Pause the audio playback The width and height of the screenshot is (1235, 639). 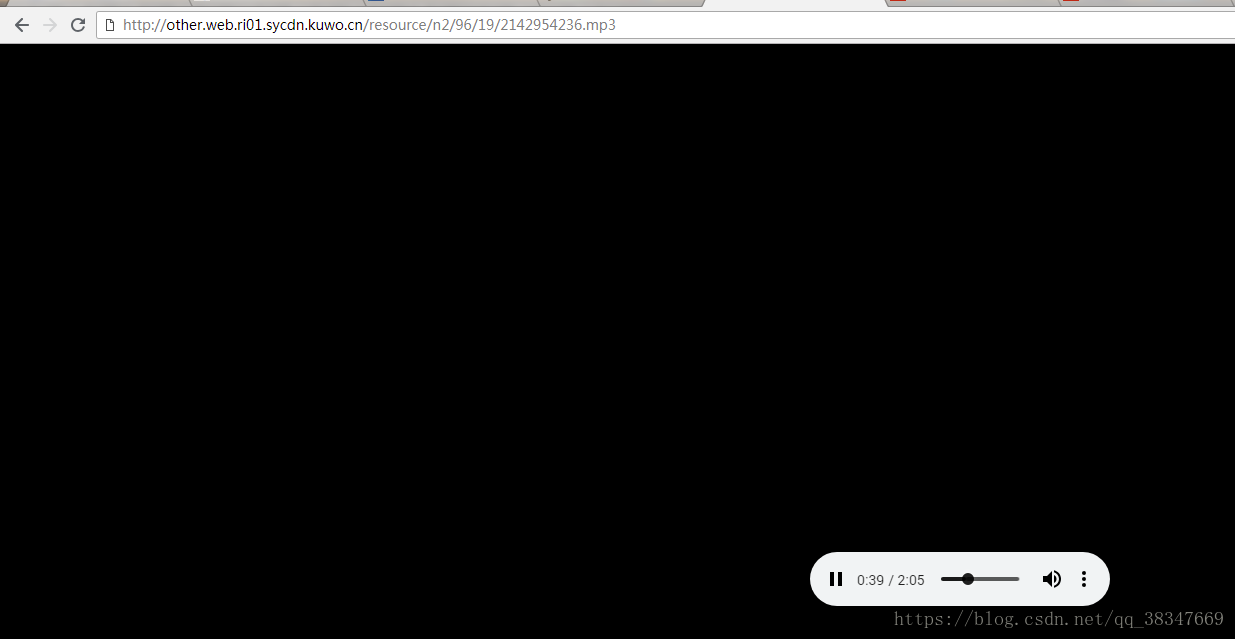point(836,579)
